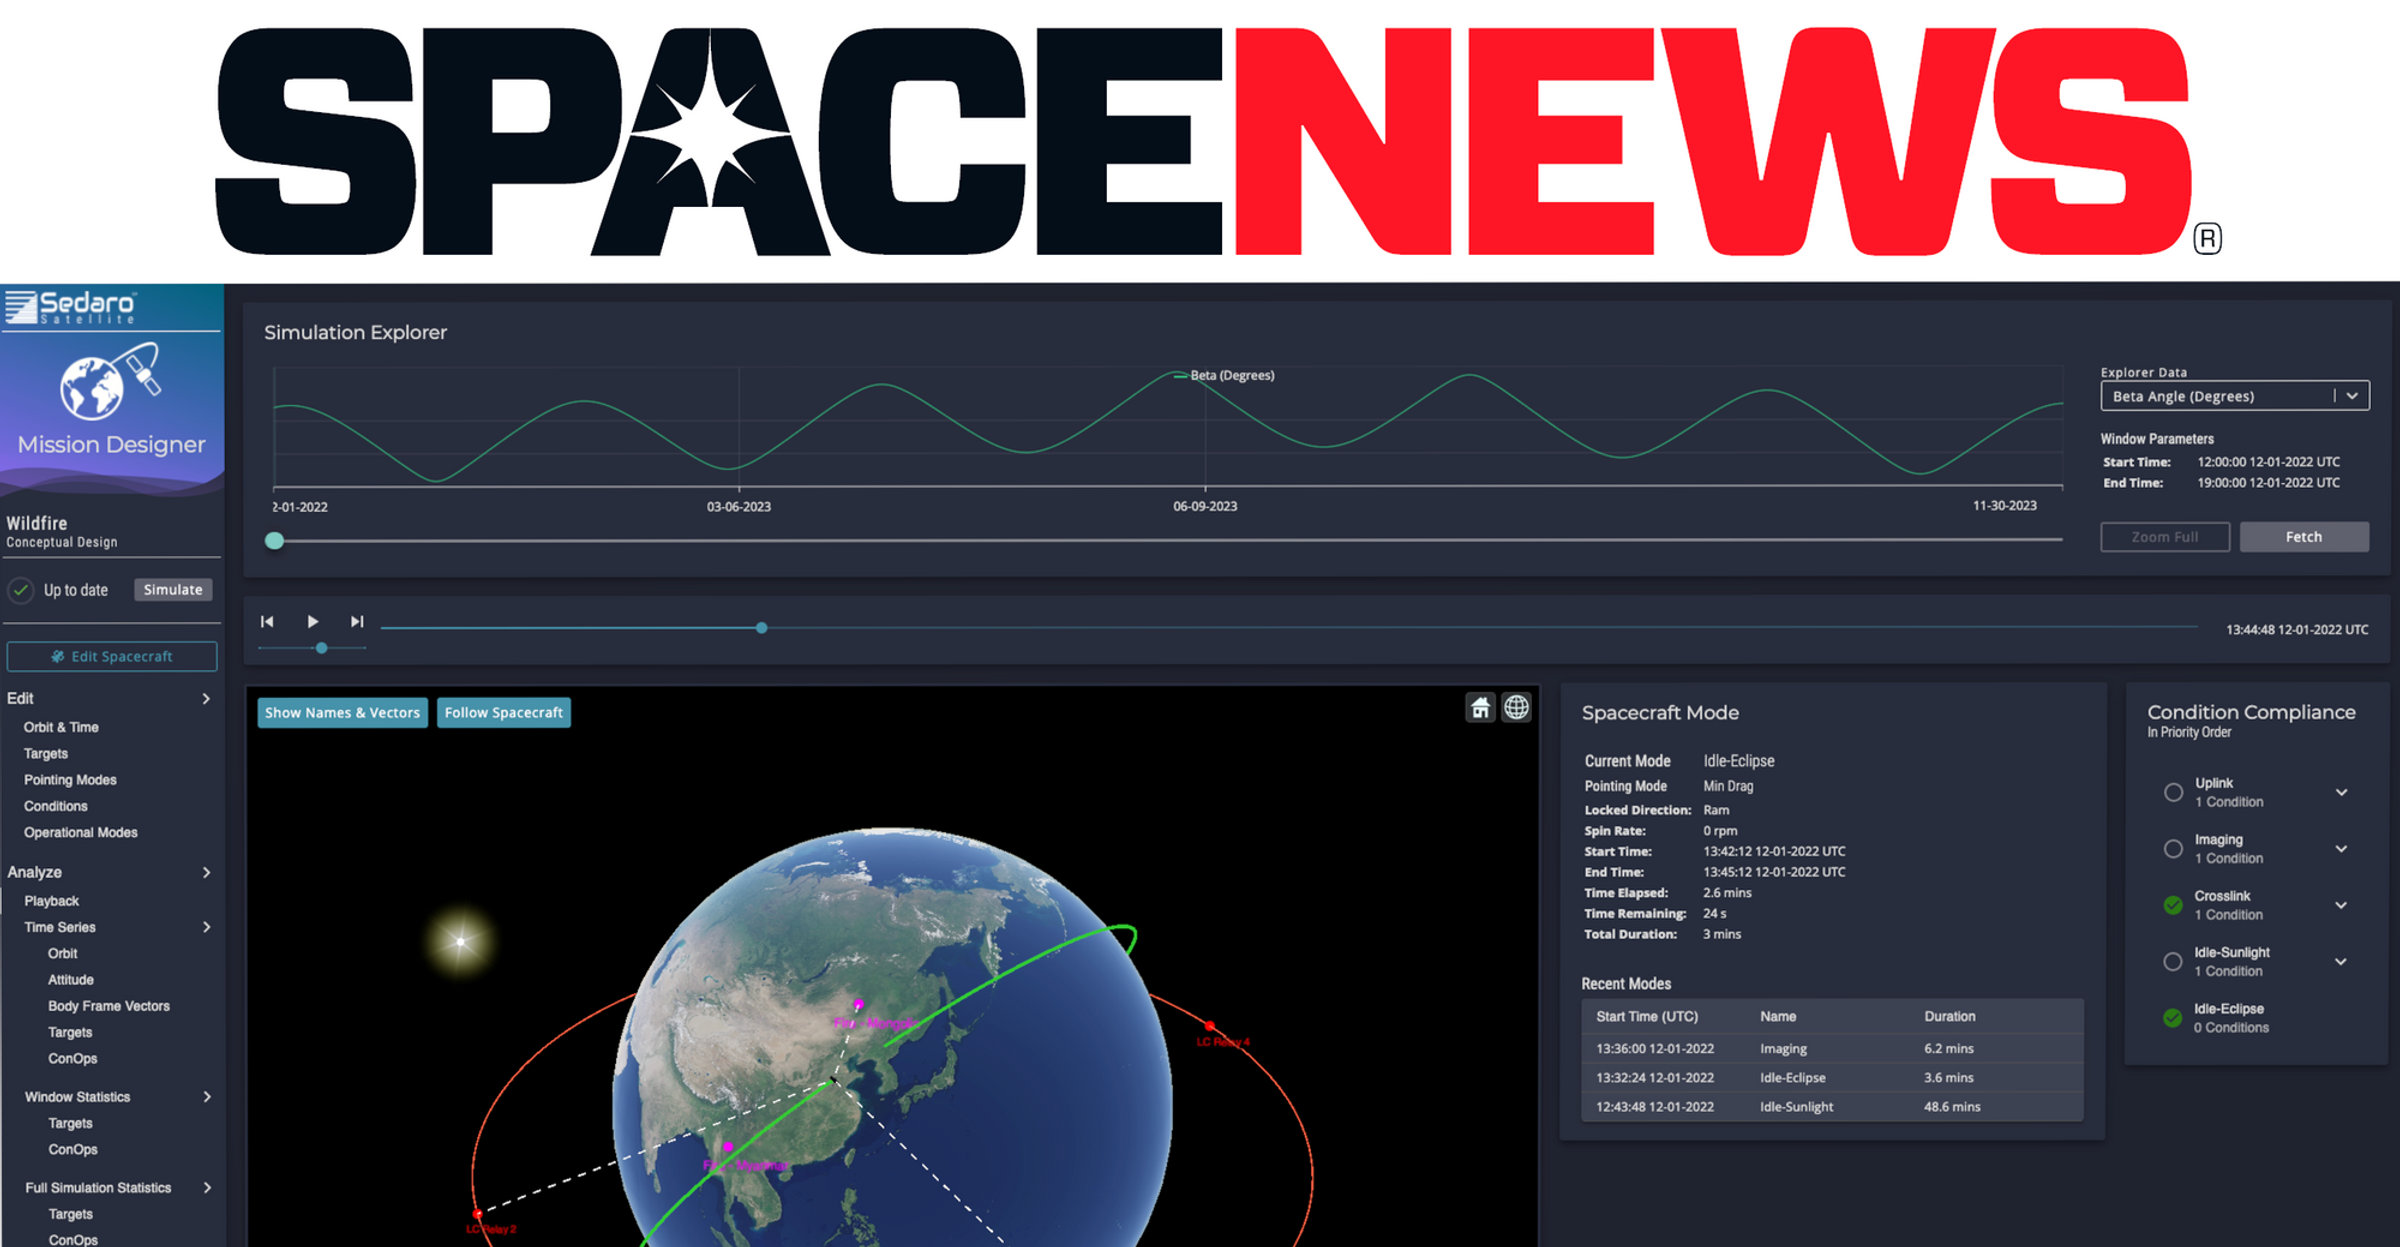Open Time Series ConOps
2400x1247 pixels.
tap(73, 1058)
